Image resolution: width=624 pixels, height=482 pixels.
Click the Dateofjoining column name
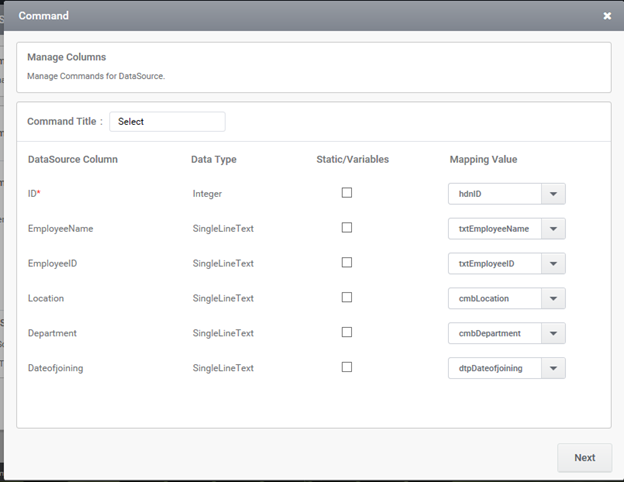55,368
